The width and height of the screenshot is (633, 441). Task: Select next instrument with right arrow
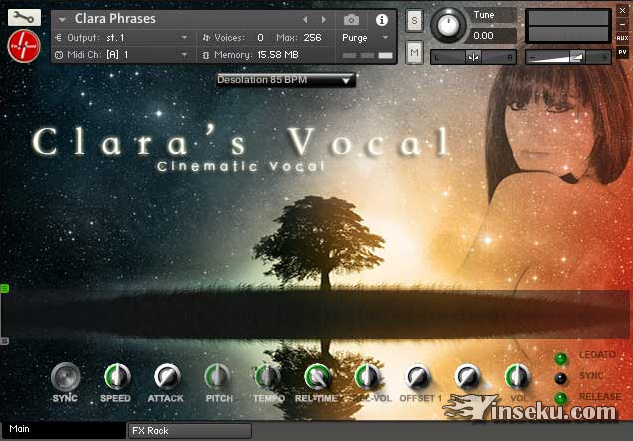(x=323, y=19)
